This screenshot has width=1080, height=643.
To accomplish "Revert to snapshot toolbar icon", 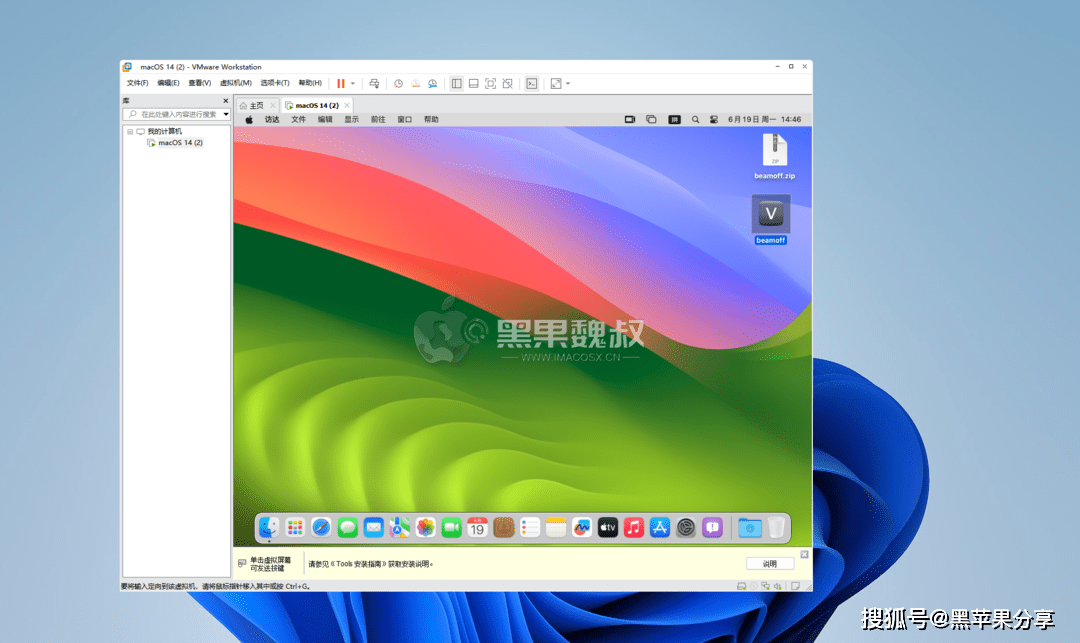I will point(415,83).
